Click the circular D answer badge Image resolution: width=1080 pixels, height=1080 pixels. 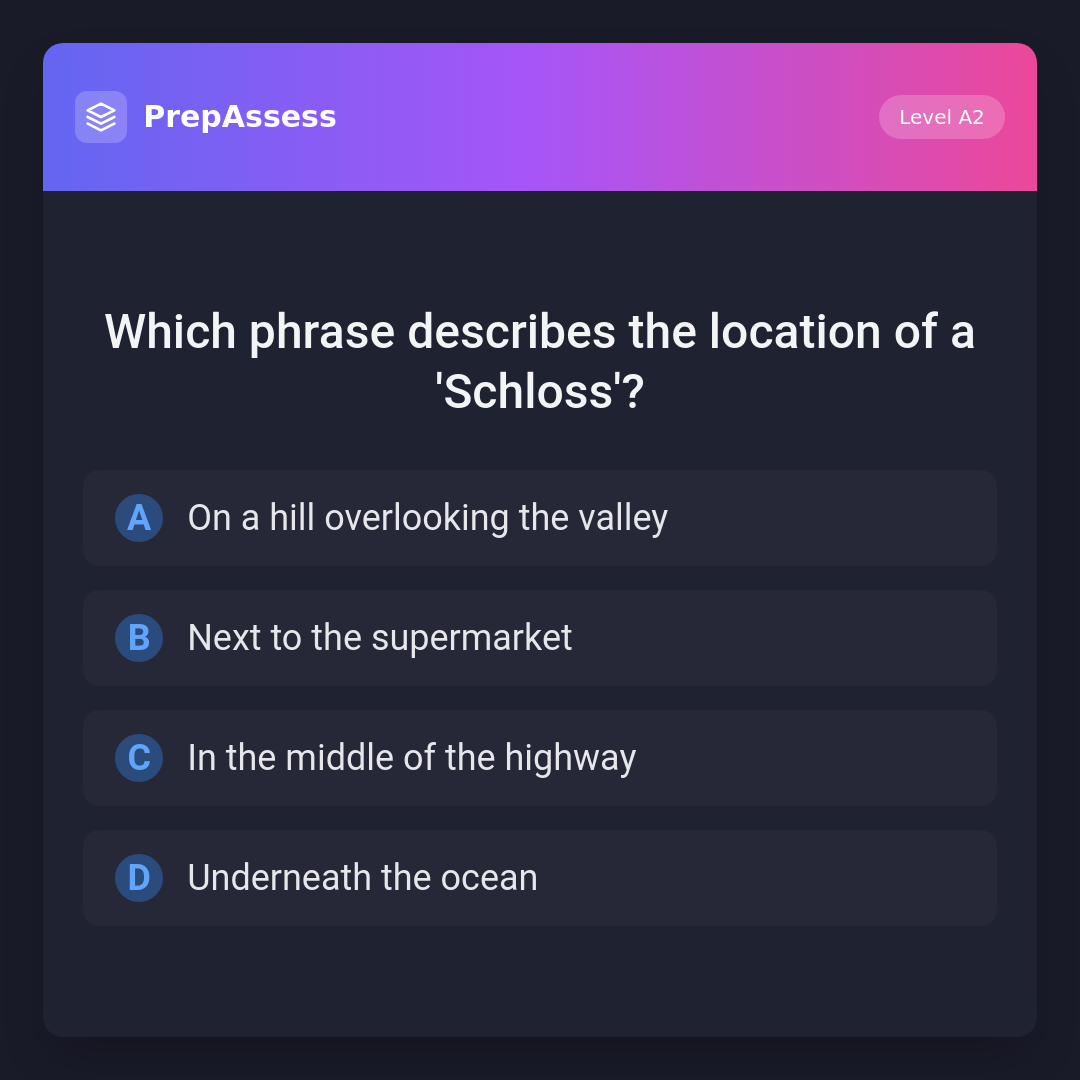point(139,878)
